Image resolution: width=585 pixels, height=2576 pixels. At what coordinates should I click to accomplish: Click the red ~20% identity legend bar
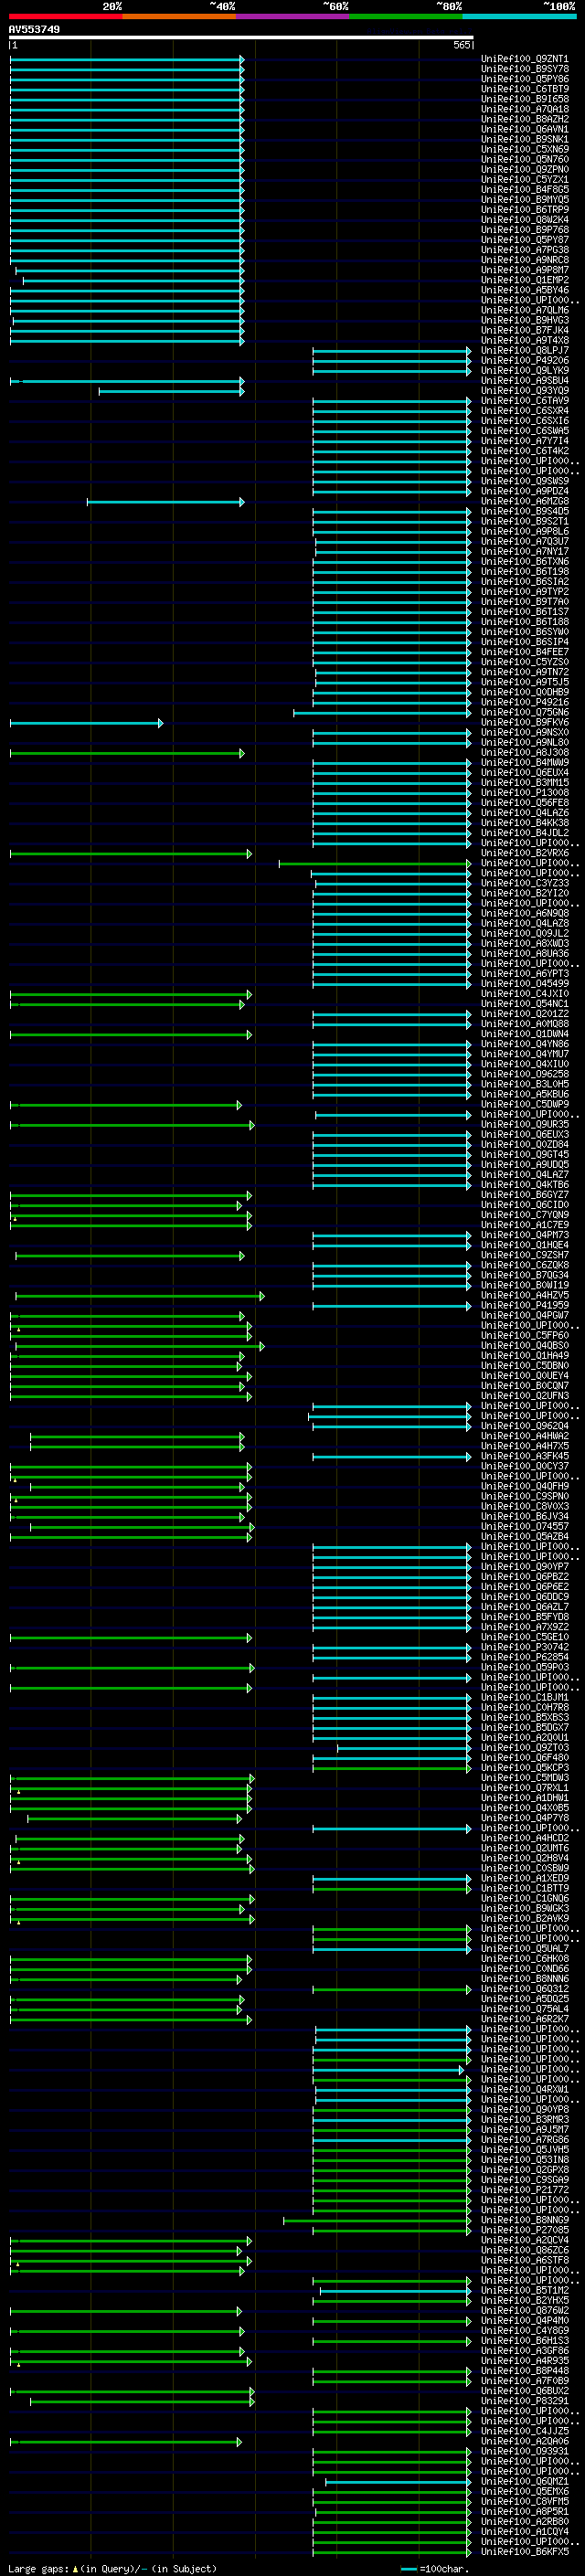click(65, 16)
